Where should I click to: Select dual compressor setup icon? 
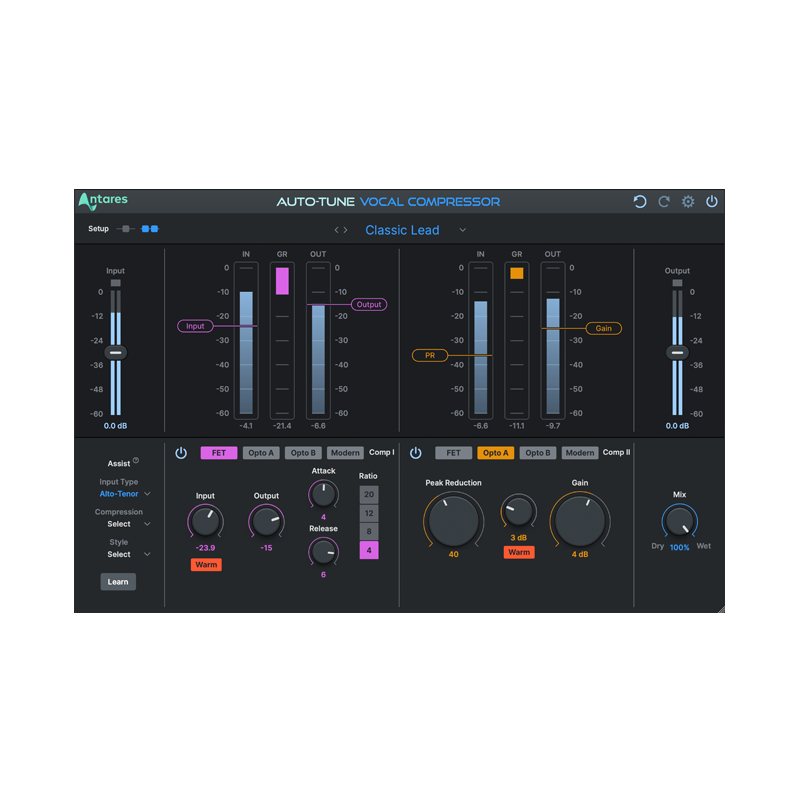click(150, 229)
